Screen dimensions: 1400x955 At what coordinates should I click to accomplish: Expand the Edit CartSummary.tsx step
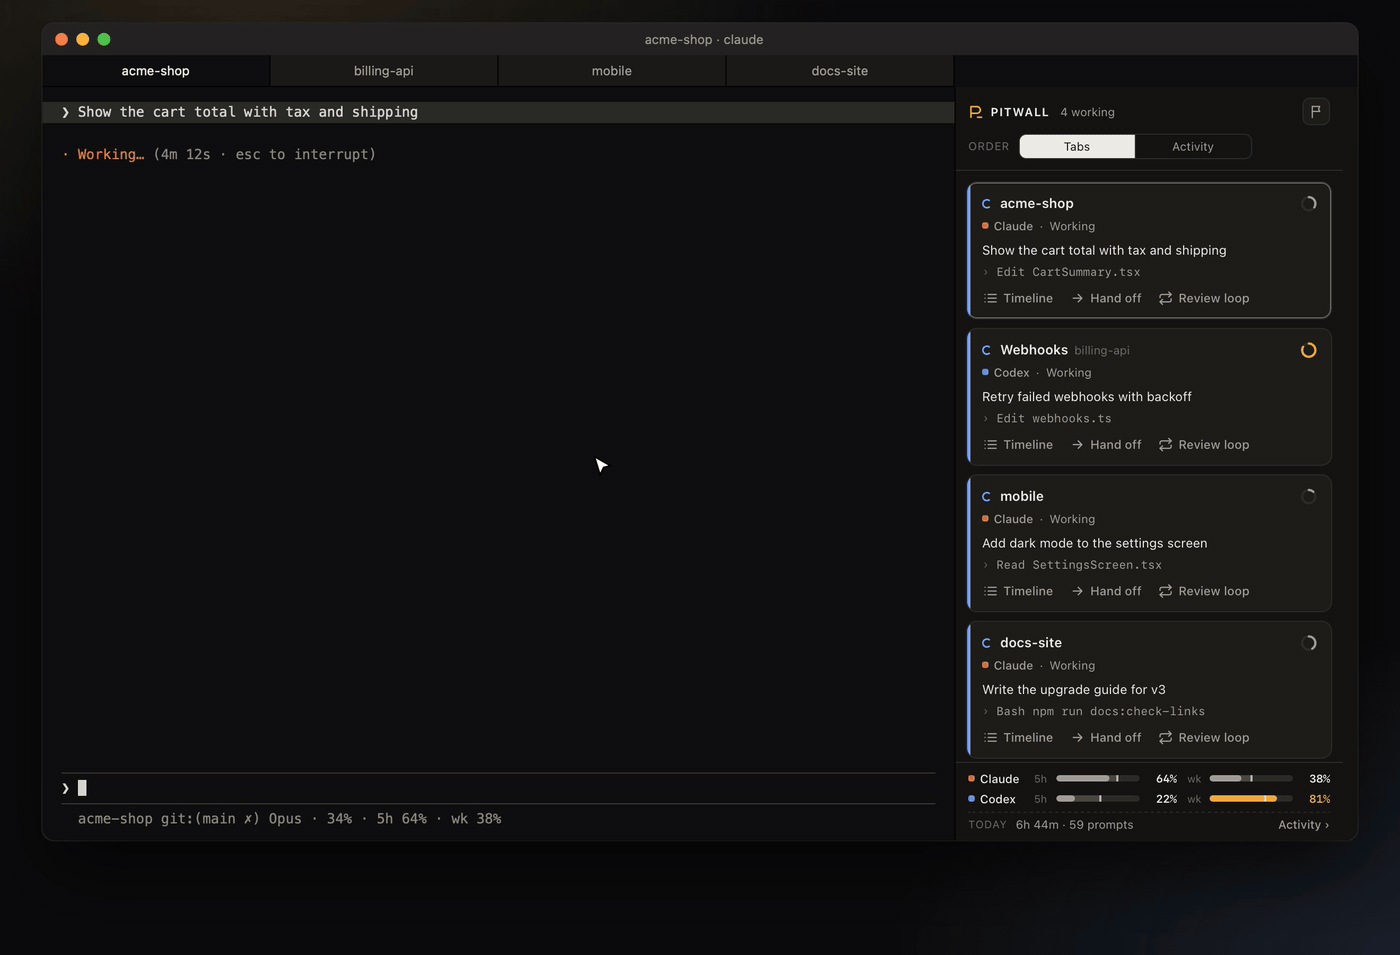tap(1061, 272)
